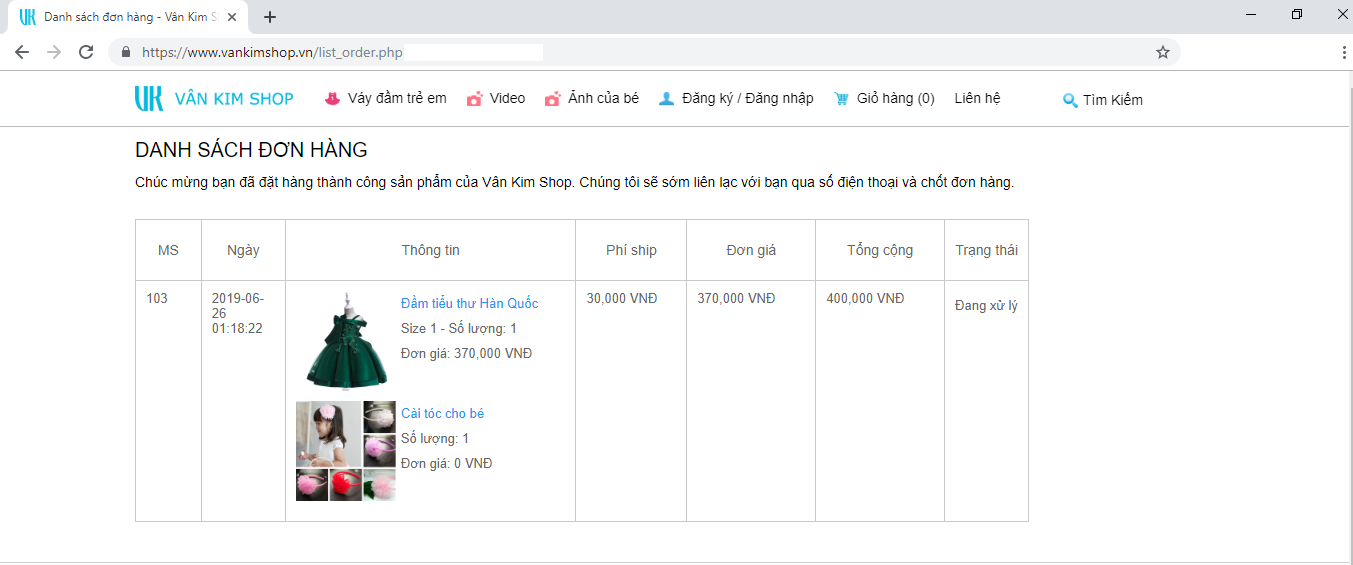This screenshot has height=565, width=1353.
Task: Click the camera icon beside Video
Action: (x=475, y=98)
